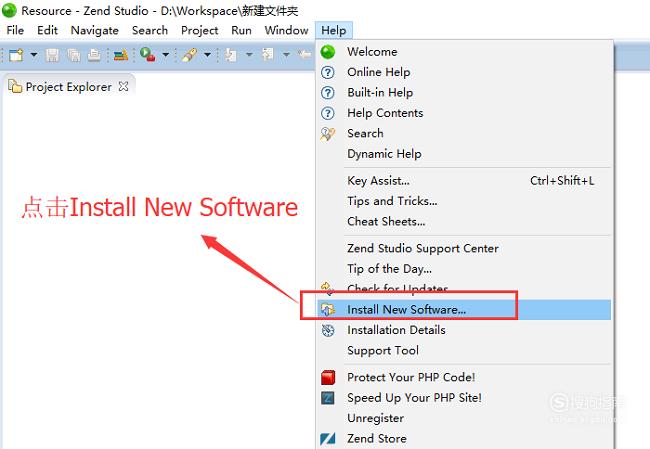
Task: Click the Last Edit Location icon
Action: pyautogui.click(x=305, y=54)
